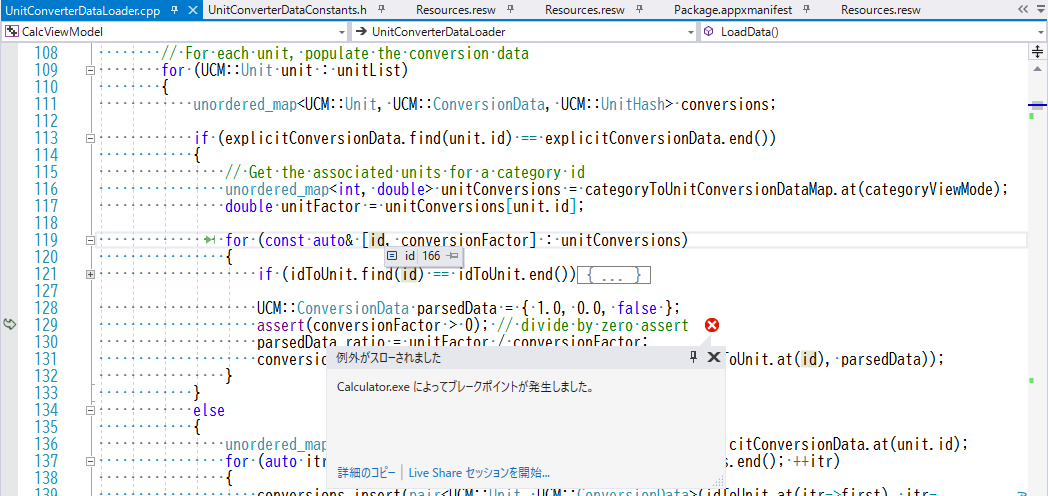Click the populate the conversion data comment
Screen dimensions: 1048x496
coord(345,53)
